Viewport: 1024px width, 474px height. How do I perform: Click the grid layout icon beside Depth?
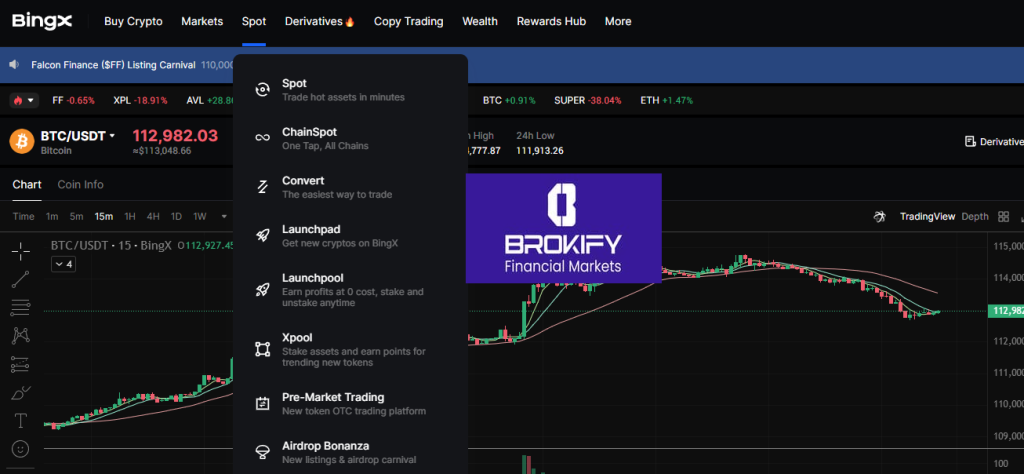pyautogui.click(x=1004, y=216)
